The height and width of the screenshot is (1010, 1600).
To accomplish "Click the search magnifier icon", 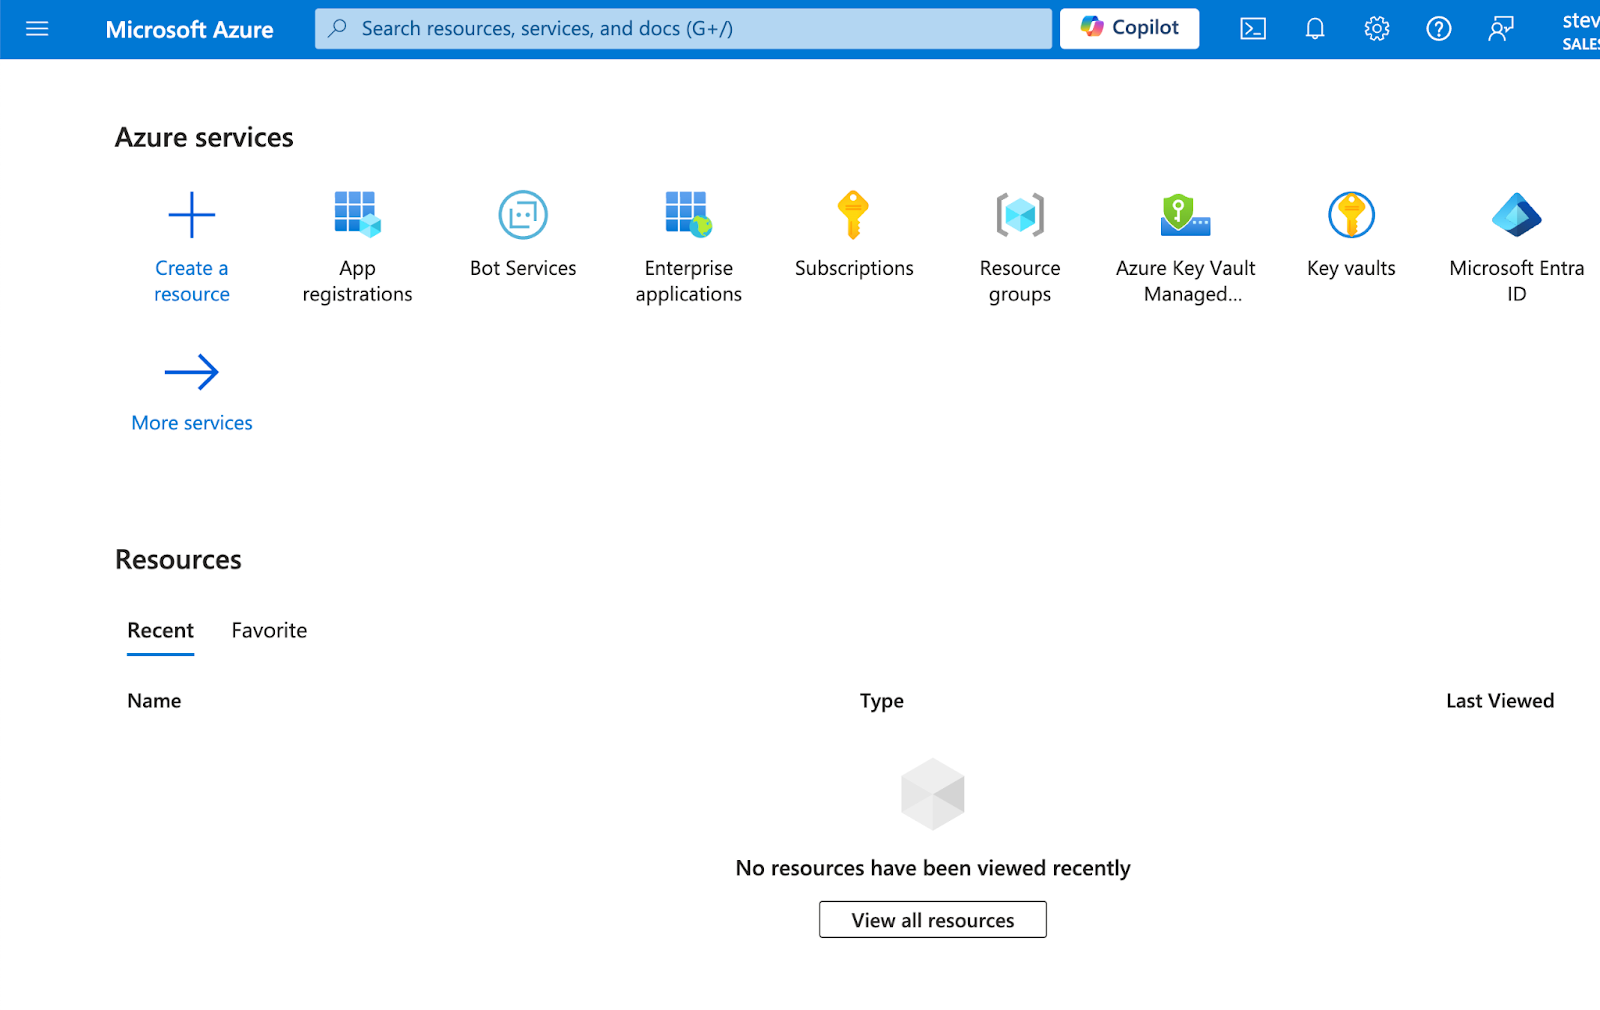I will [338, 28].
